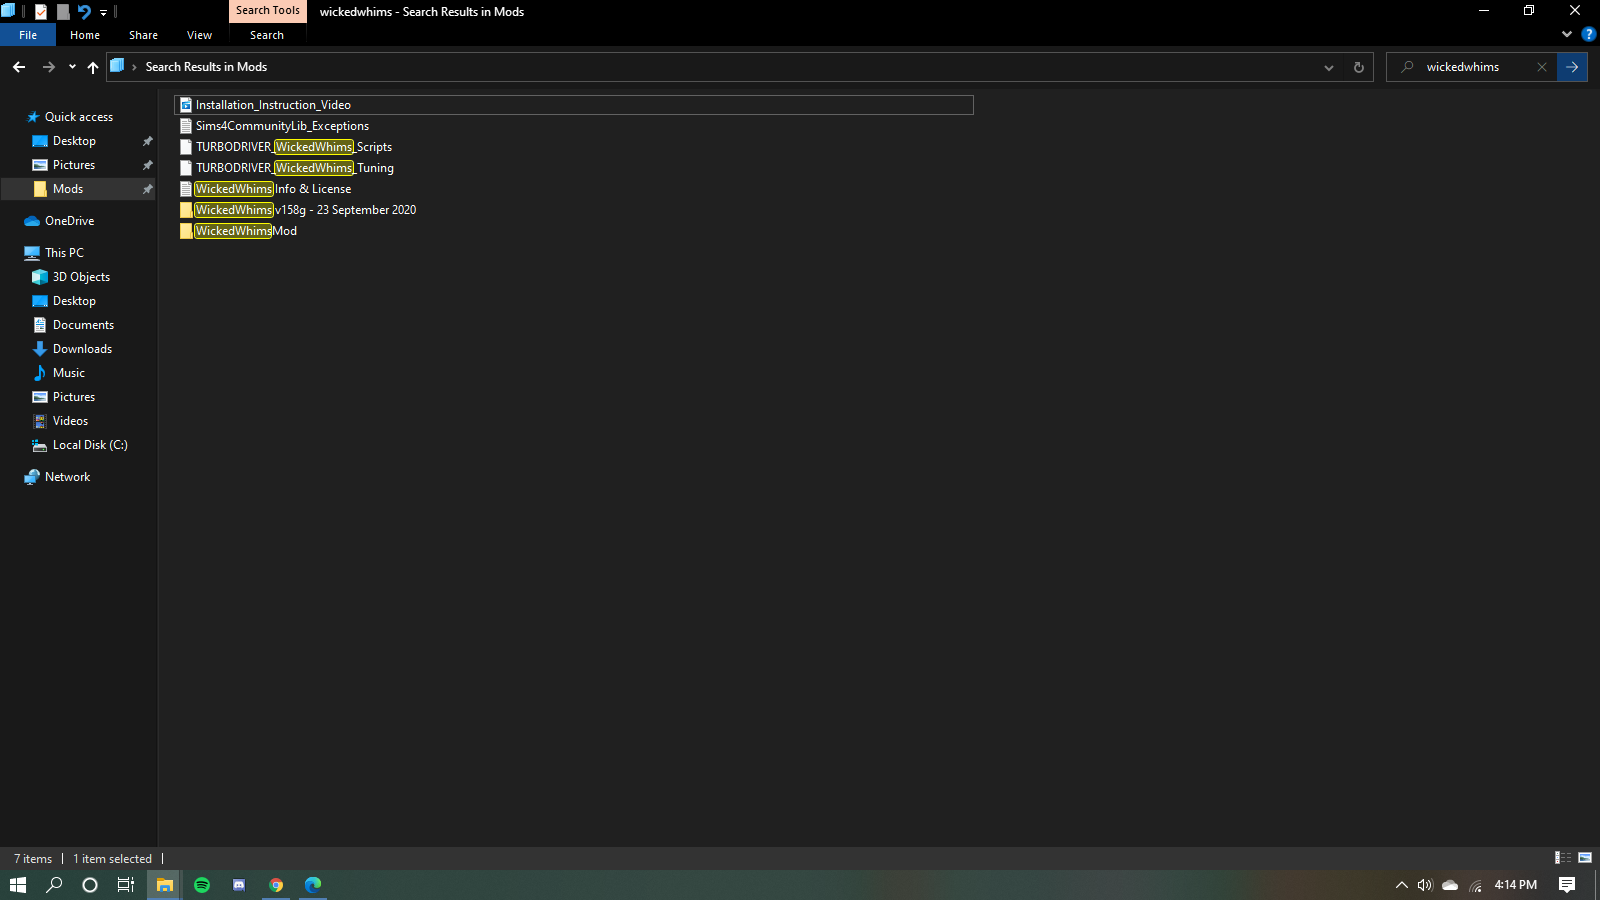Go forward using the forward arrow
The image size is (1600, 900).
pyautogui.click(x=49, y=67)
